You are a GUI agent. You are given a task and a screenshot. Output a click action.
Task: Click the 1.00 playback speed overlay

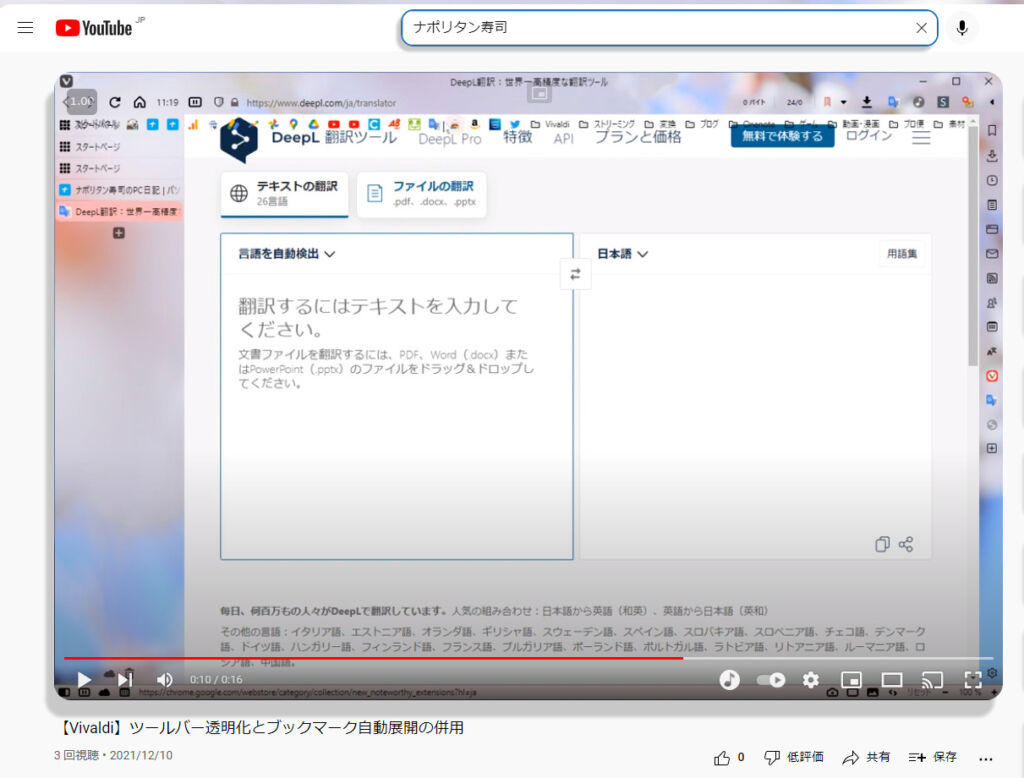click(x=82, y=101)
